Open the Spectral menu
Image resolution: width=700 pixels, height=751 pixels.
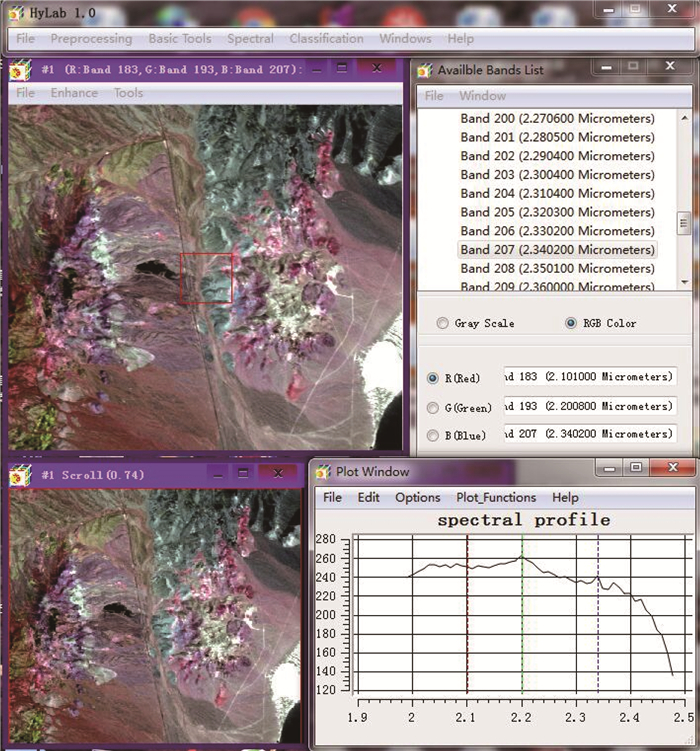(250, 39)
